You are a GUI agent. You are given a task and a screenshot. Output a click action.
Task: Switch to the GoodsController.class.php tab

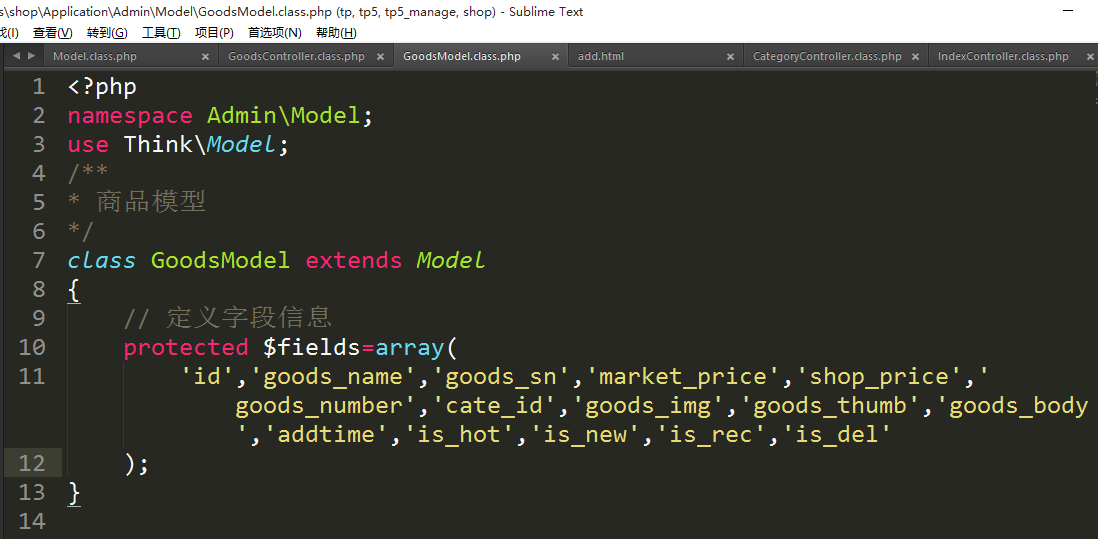[x=296, y=57]
